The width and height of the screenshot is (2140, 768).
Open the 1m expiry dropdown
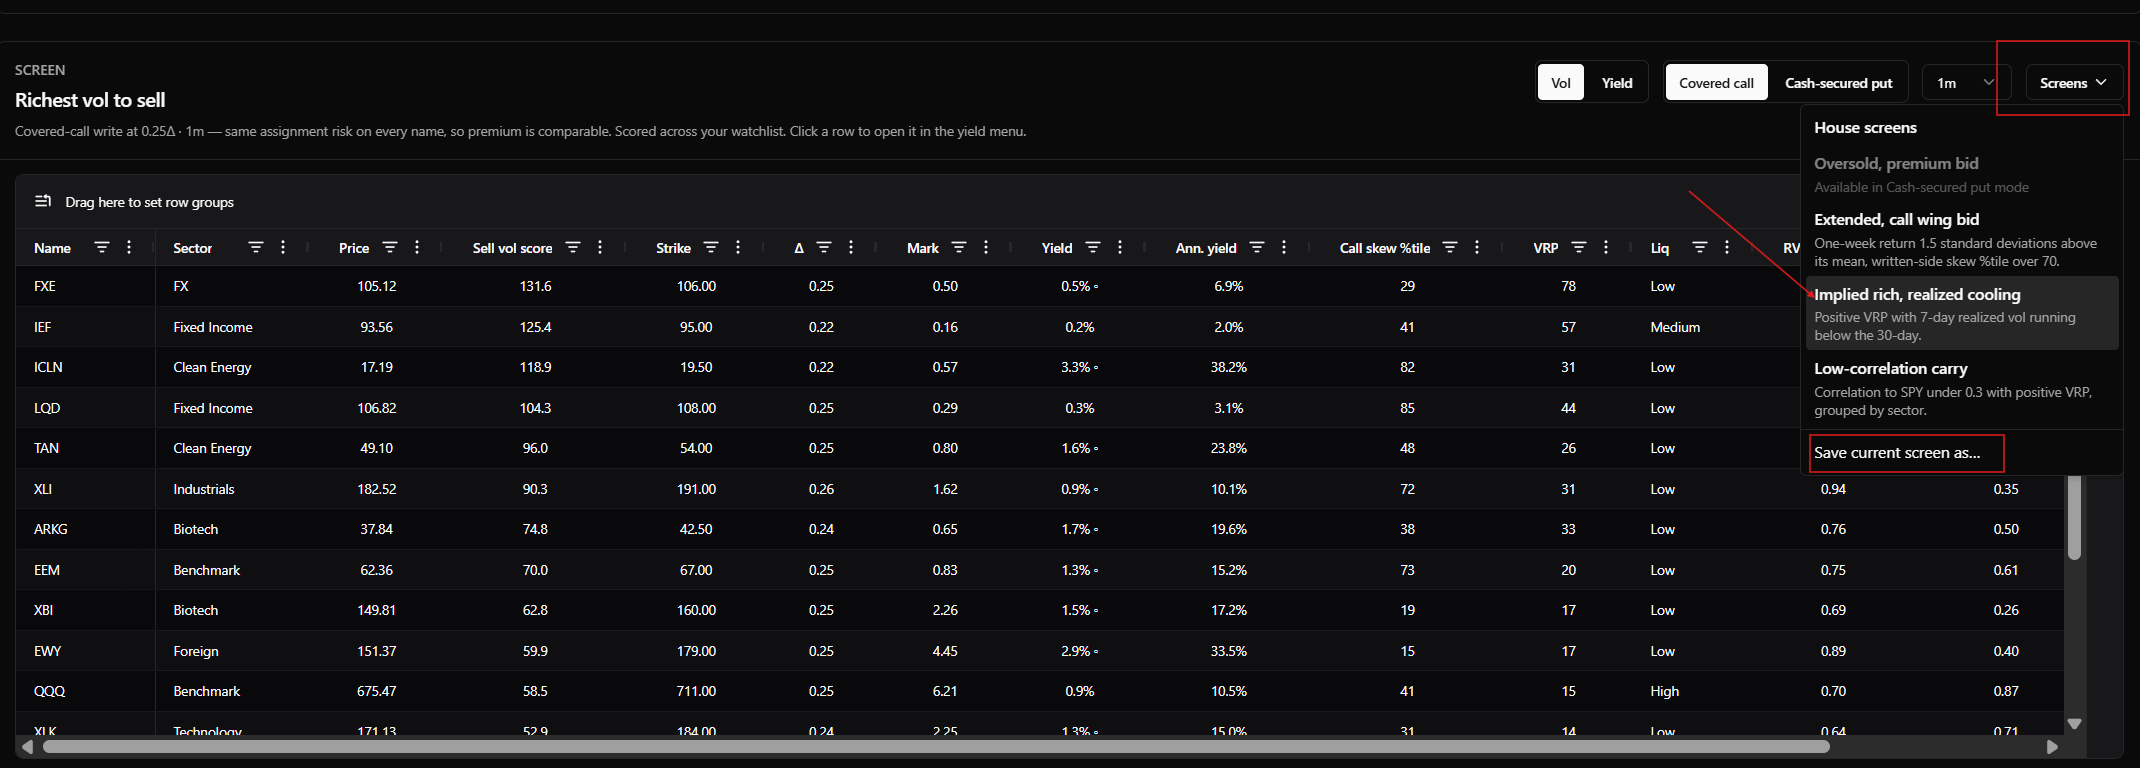click(1964, 83)
